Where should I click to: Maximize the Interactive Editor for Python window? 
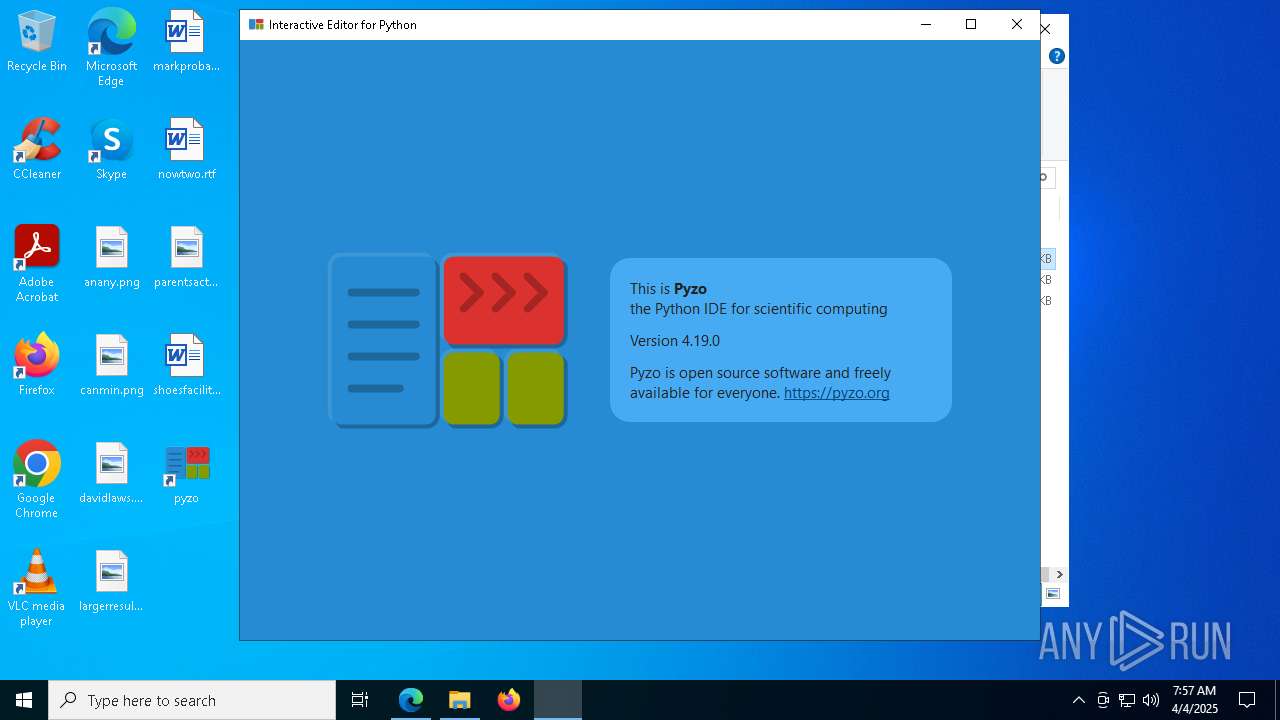pyautogui.click(x=971, y=25)
